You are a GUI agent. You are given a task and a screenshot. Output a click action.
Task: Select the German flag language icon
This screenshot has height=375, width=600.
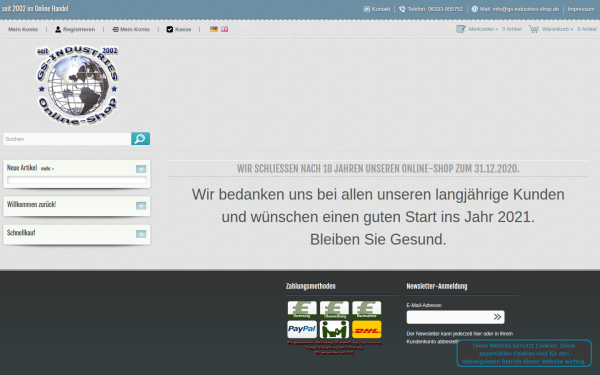[214, 29]
